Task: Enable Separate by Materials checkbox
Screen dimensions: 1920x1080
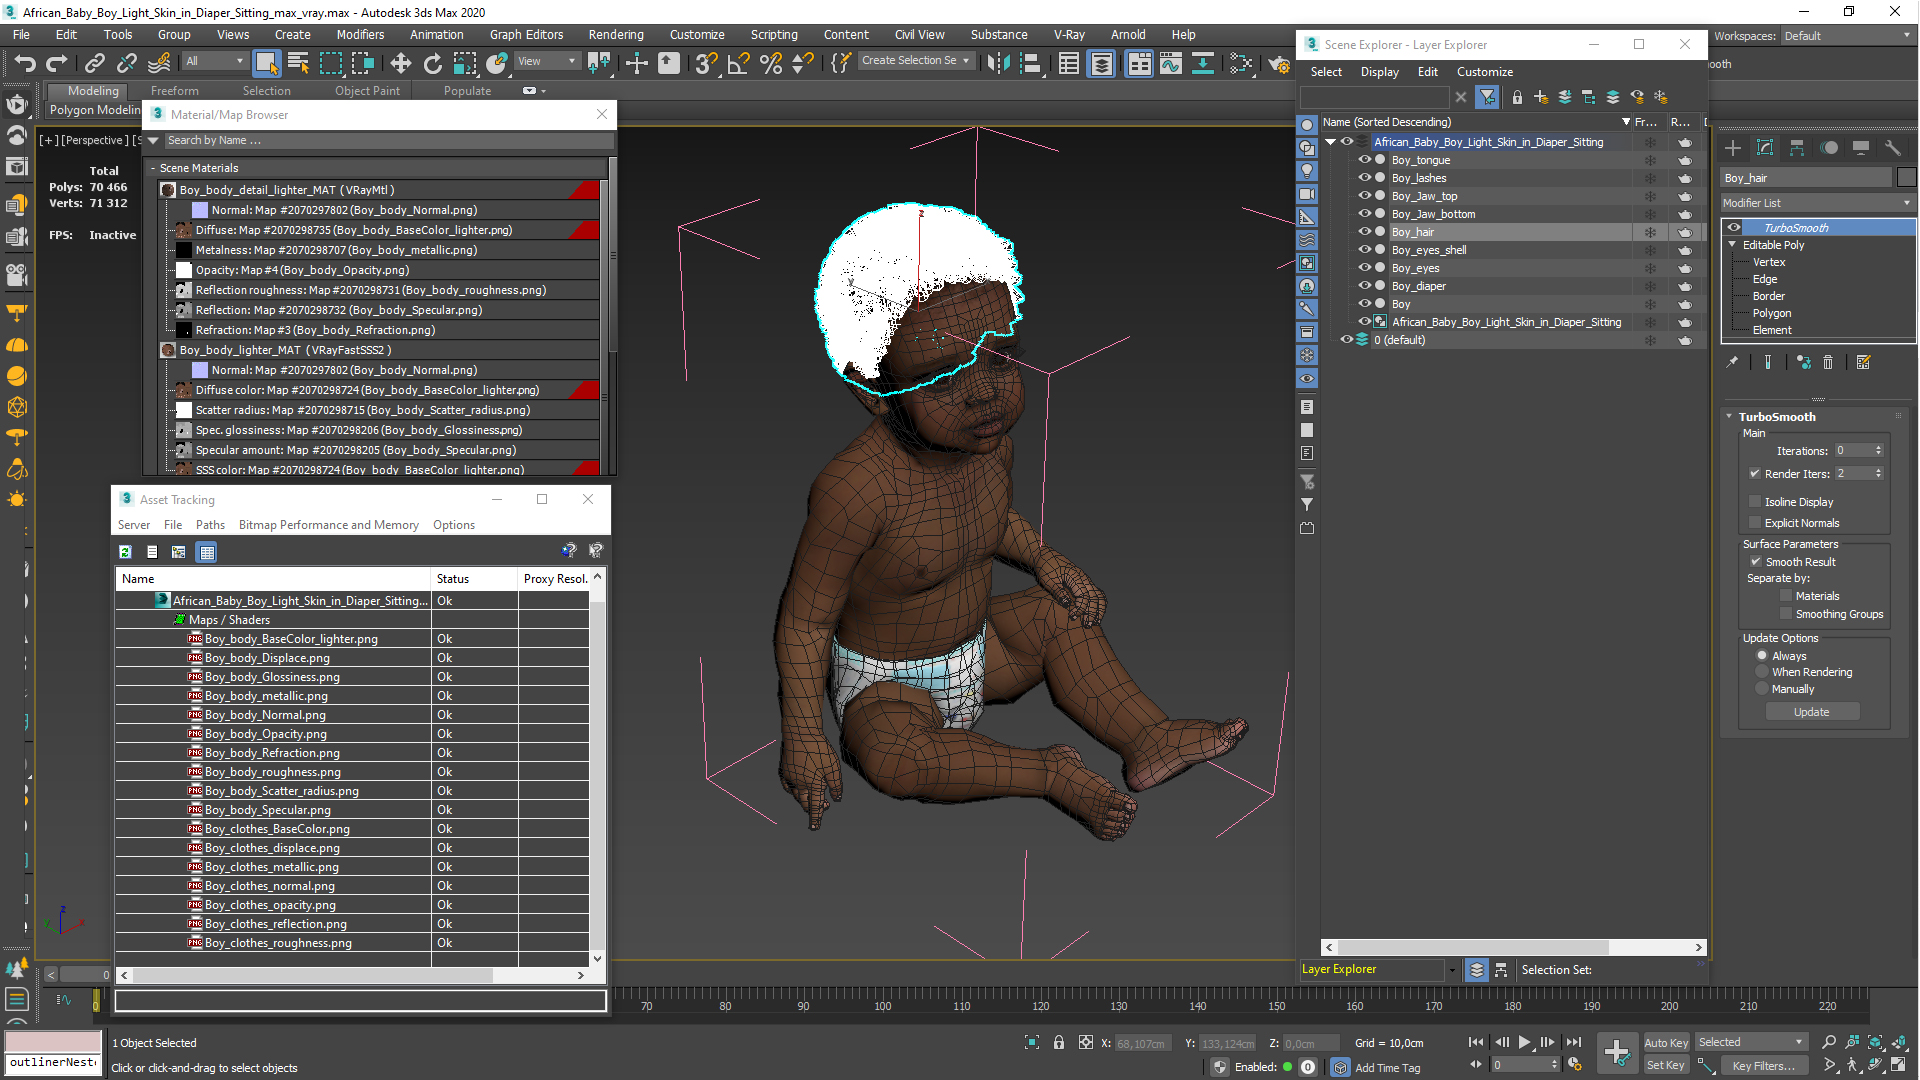Action: [x=1786, y=596]
